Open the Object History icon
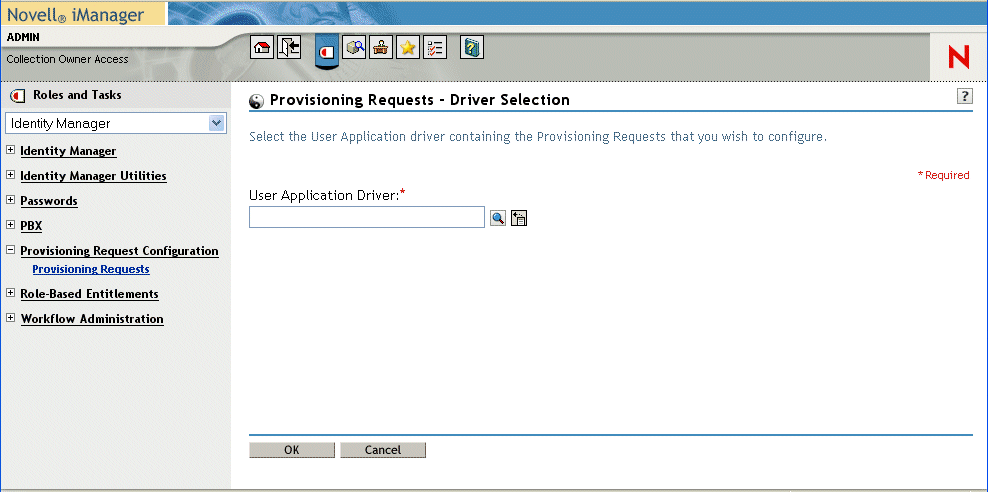988x492 pixels. (519, 218)
